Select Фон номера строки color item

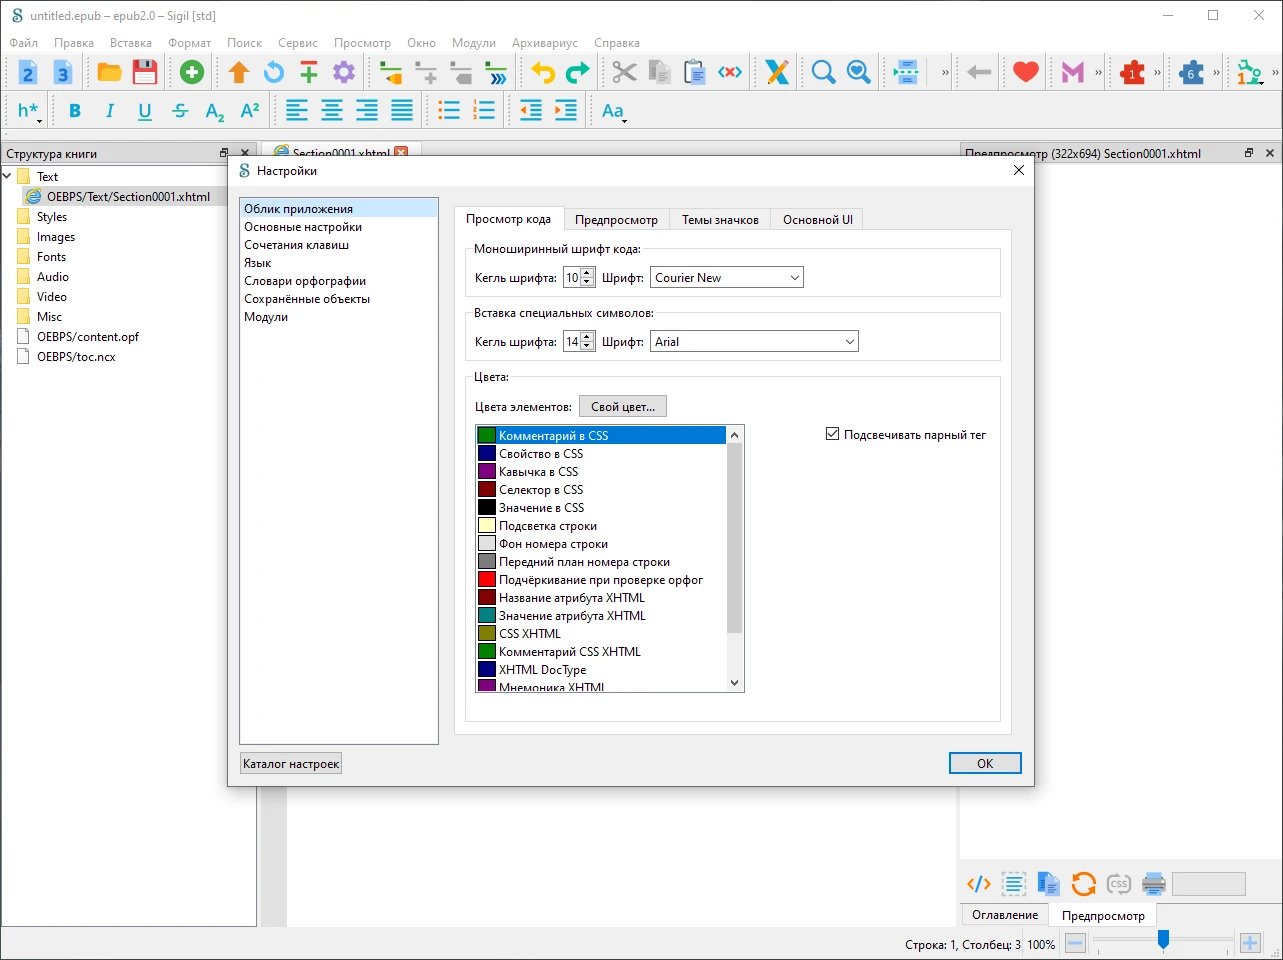[601, 544]
